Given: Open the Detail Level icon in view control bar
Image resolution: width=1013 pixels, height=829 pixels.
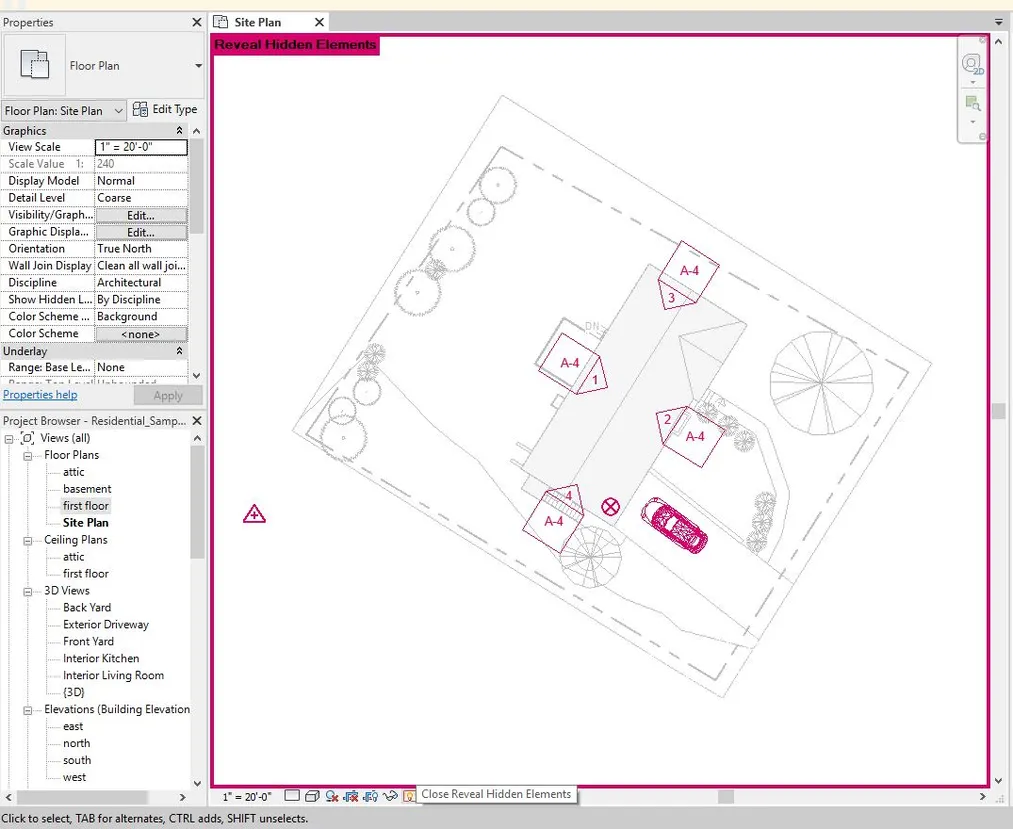Looking at the screenshot, I should point(292,796).
